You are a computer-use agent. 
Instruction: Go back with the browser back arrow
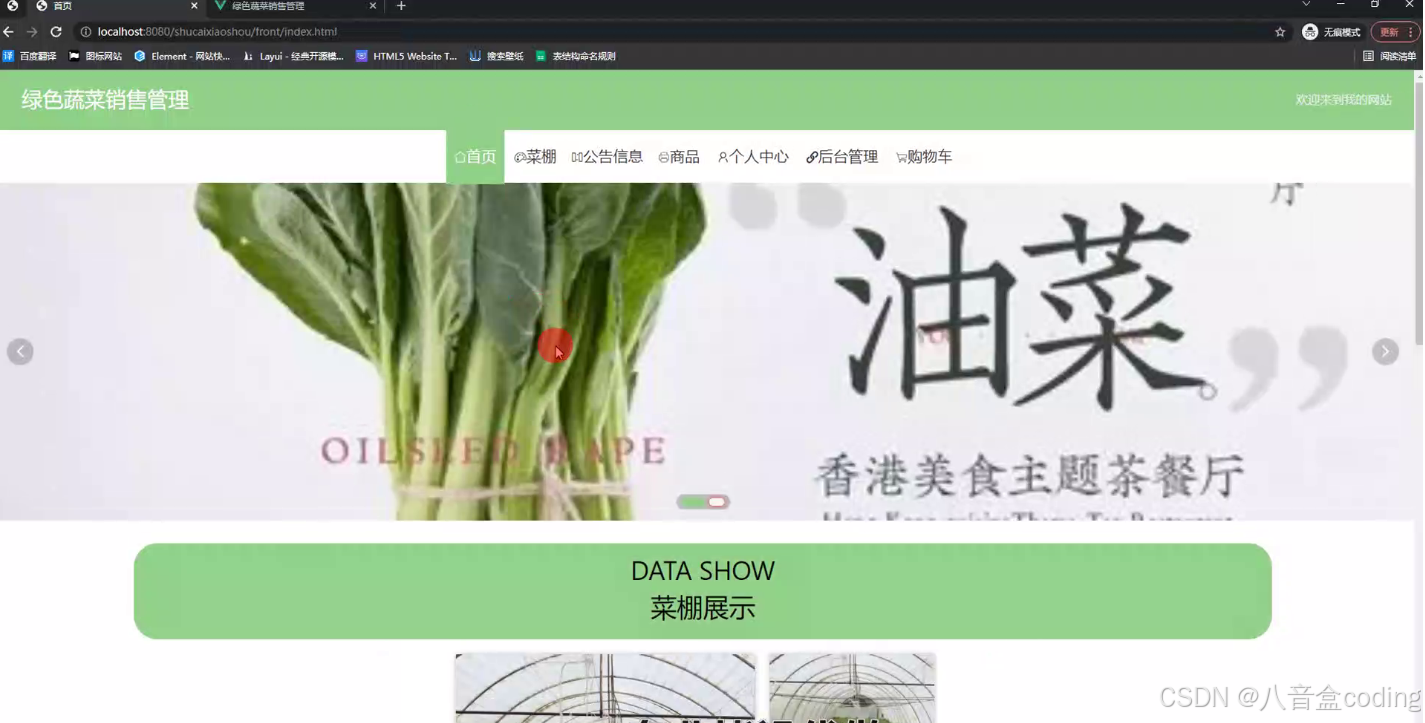click(x=9, y=32)
